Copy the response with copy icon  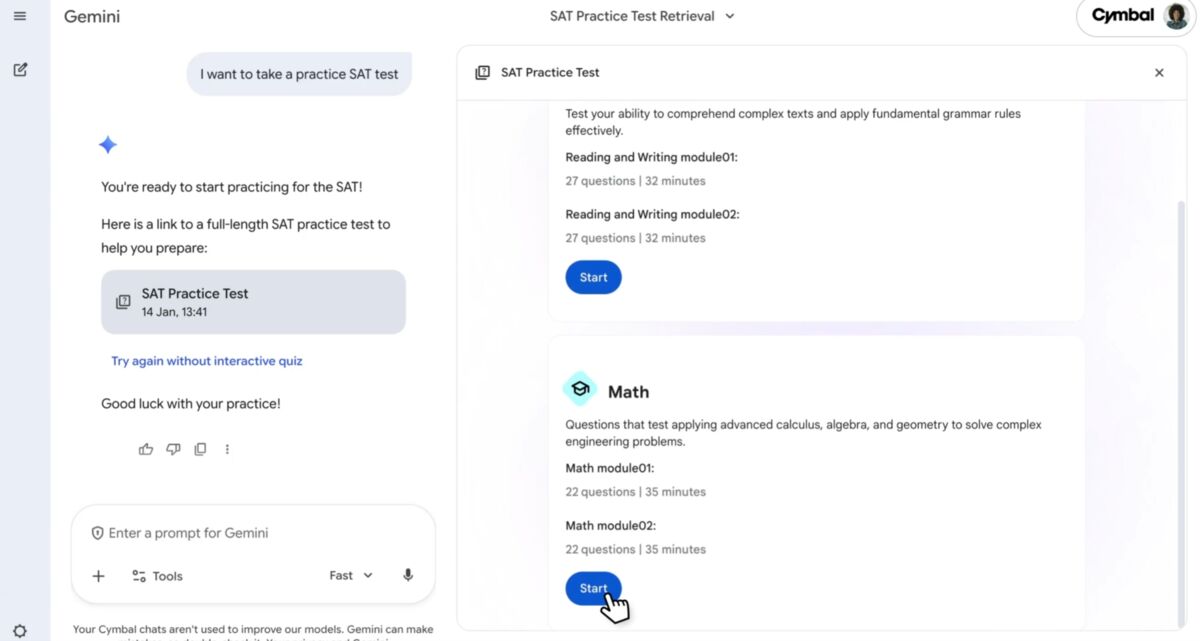click(x=200, y=450)
